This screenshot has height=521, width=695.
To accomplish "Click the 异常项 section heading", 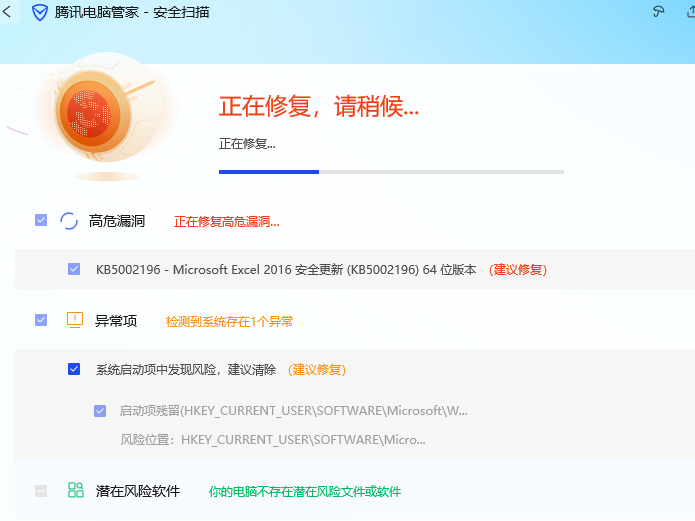I will 116,321.
